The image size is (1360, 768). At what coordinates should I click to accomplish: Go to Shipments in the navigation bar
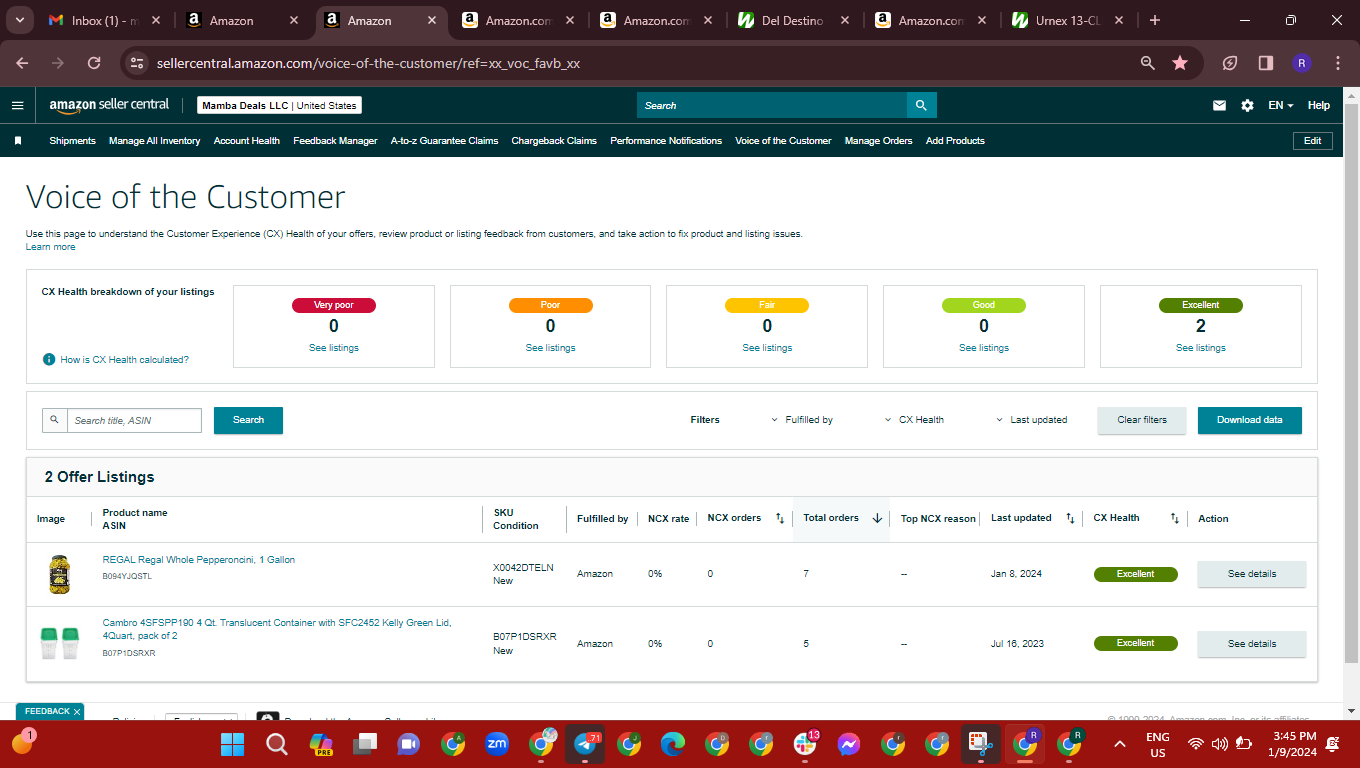click(x=73, y=141)
